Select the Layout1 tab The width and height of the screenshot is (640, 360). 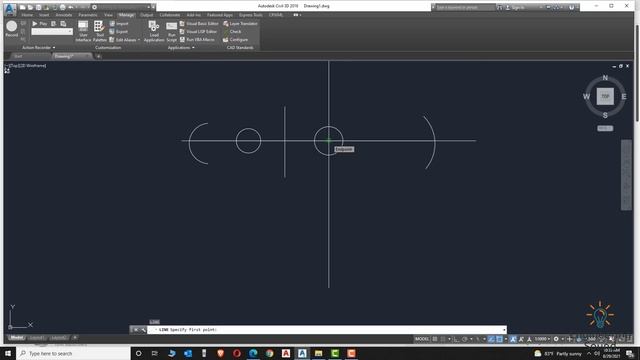pyautogui.click(x=37, y=338)
